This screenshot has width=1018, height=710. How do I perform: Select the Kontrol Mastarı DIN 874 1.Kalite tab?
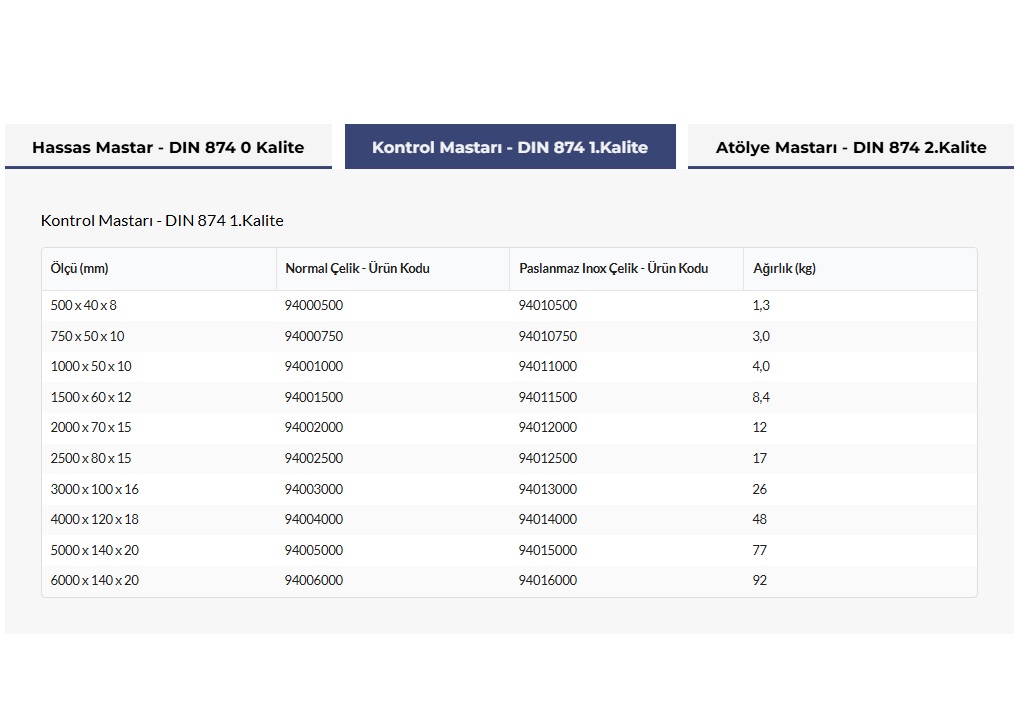point(510,147)
